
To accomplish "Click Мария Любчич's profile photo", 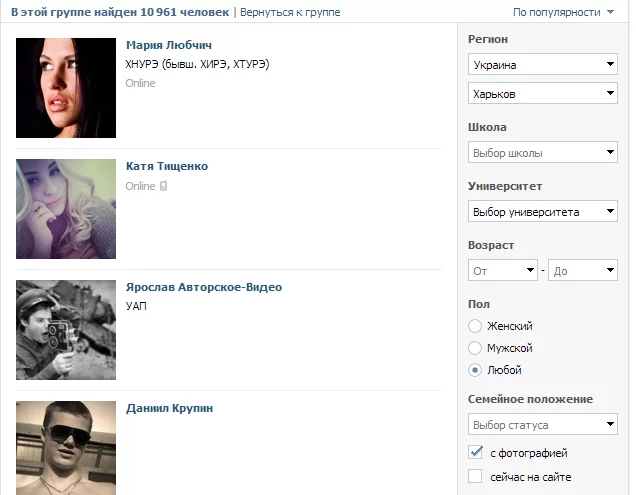I will [66, 88].
